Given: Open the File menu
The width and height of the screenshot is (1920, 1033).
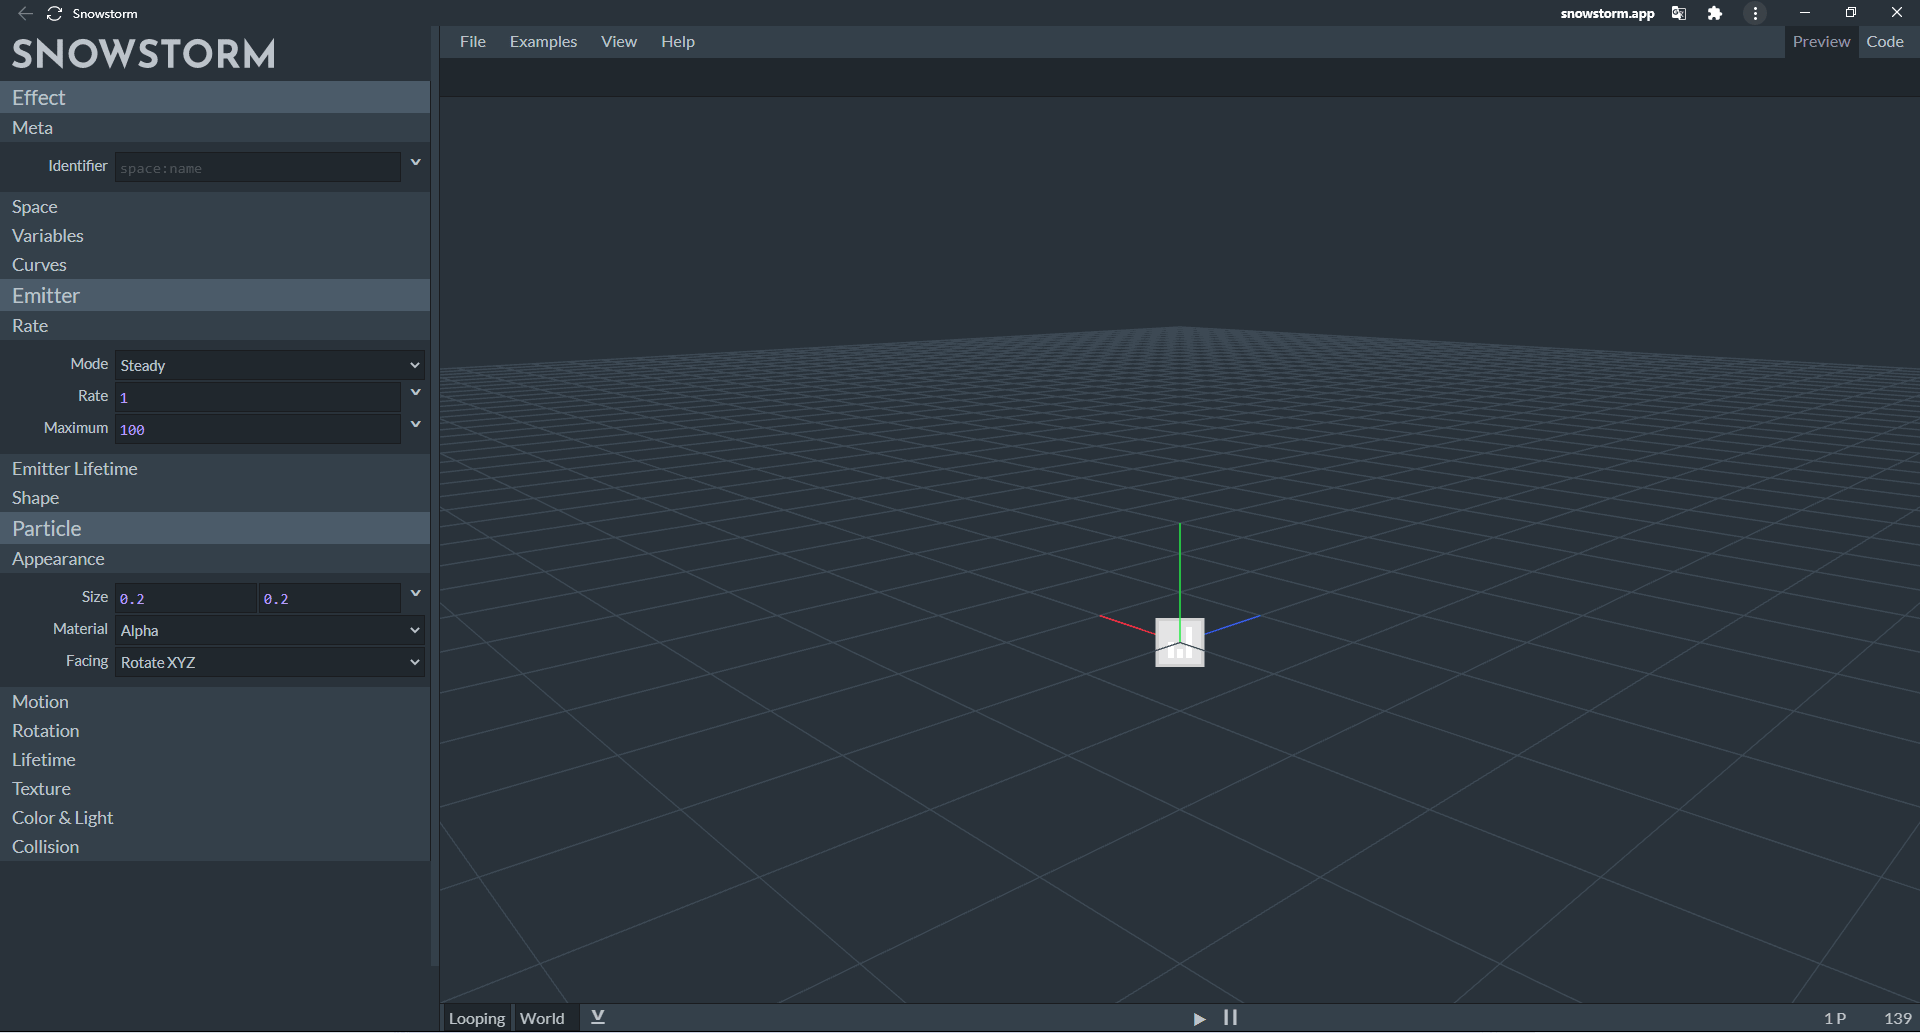Looking at the screenshot, I should [x=473, y=41].
